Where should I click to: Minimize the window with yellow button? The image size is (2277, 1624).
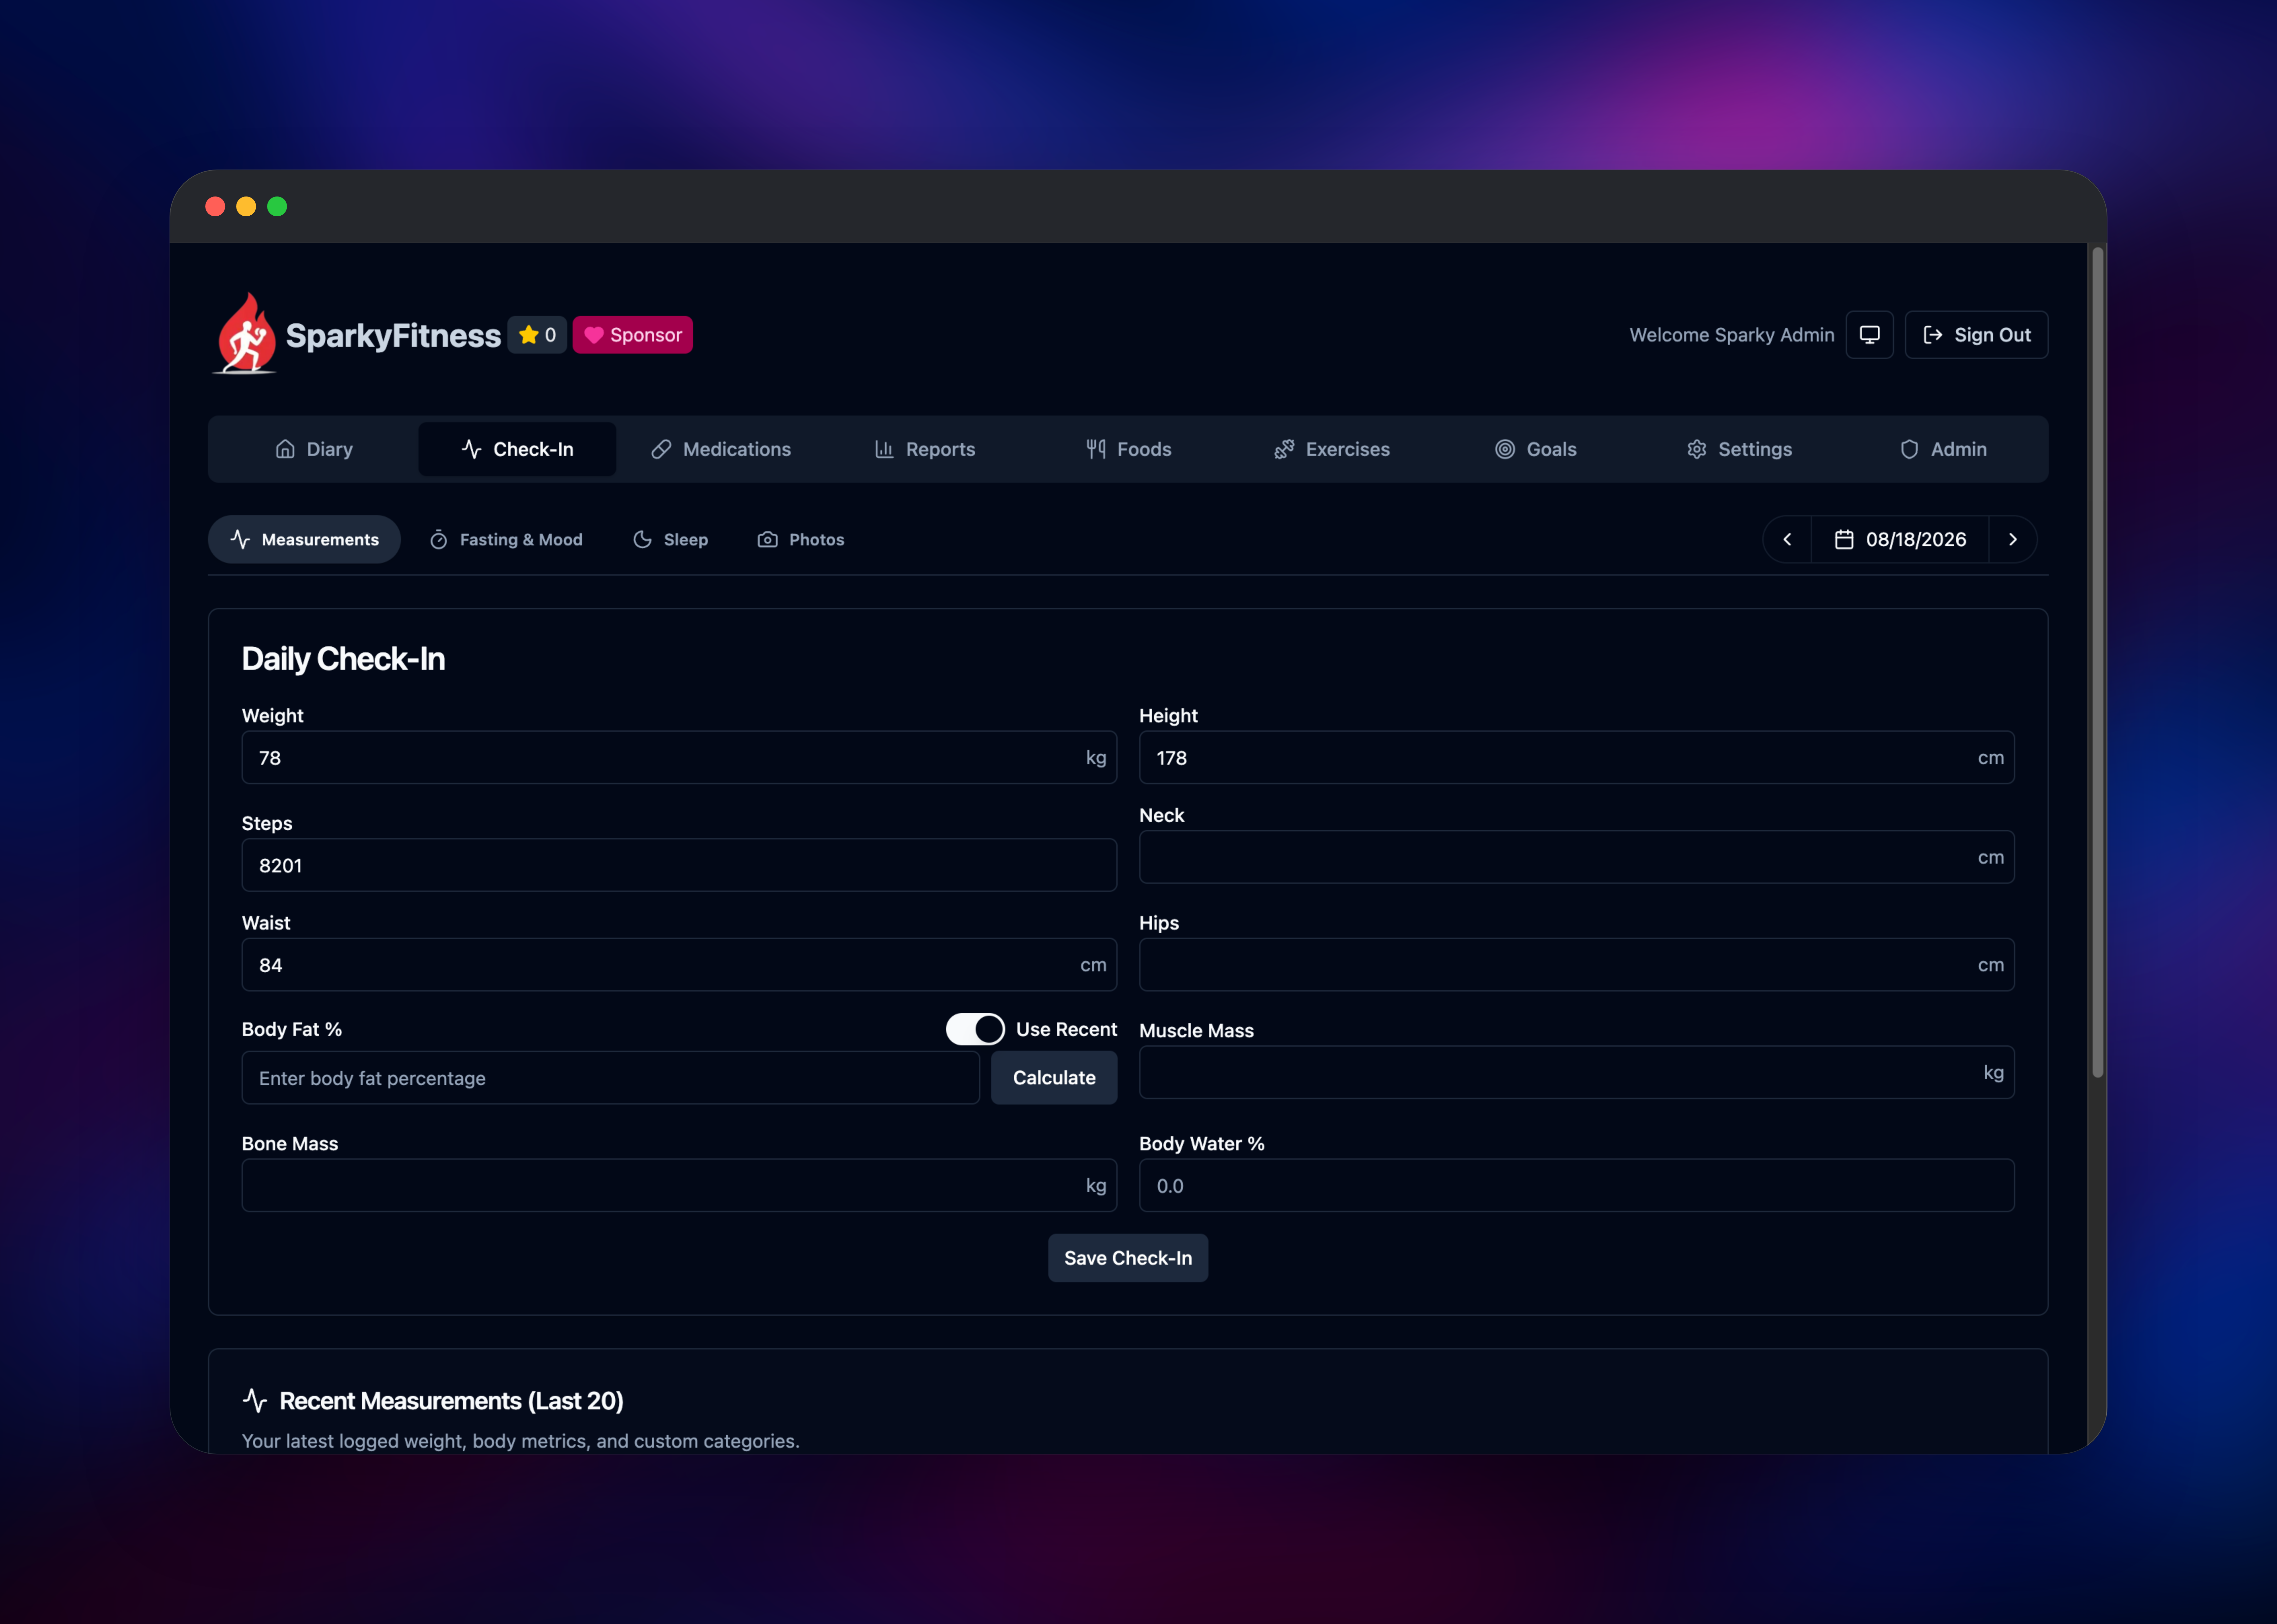(x=246, y=206)
